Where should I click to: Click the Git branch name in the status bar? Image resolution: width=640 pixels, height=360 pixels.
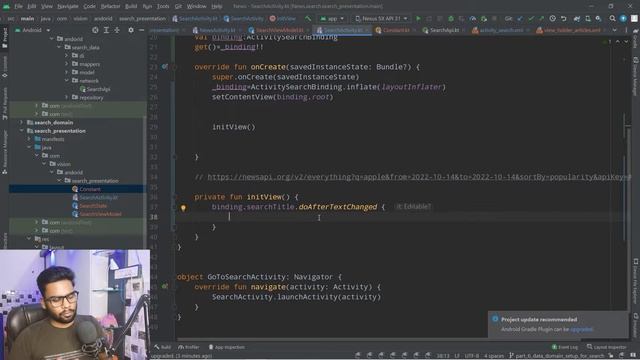point(557,356)
